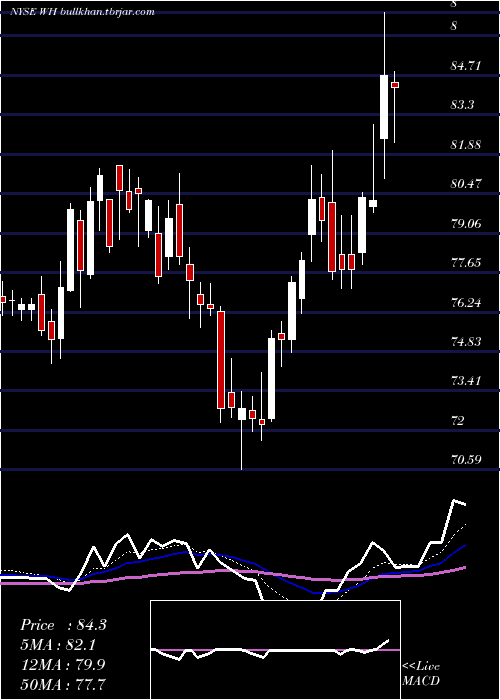500x700 pixels.
Task: Click the 80.47 price axis label
Action: point(466,183)
